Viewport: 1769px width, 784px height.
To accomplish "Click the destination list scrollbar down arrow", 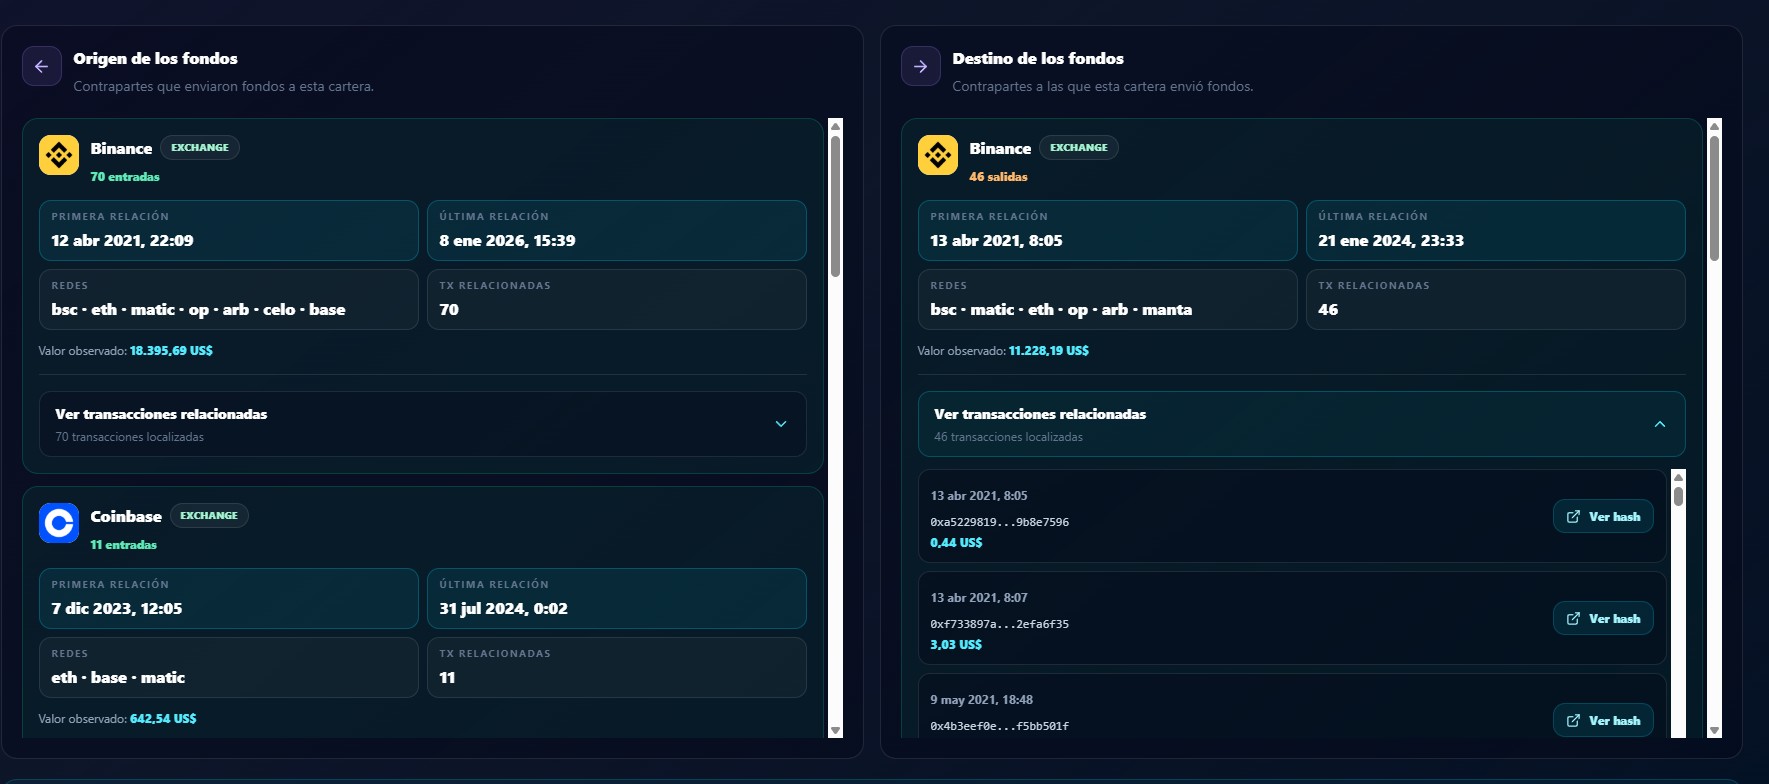I will tap(1715, 731).
